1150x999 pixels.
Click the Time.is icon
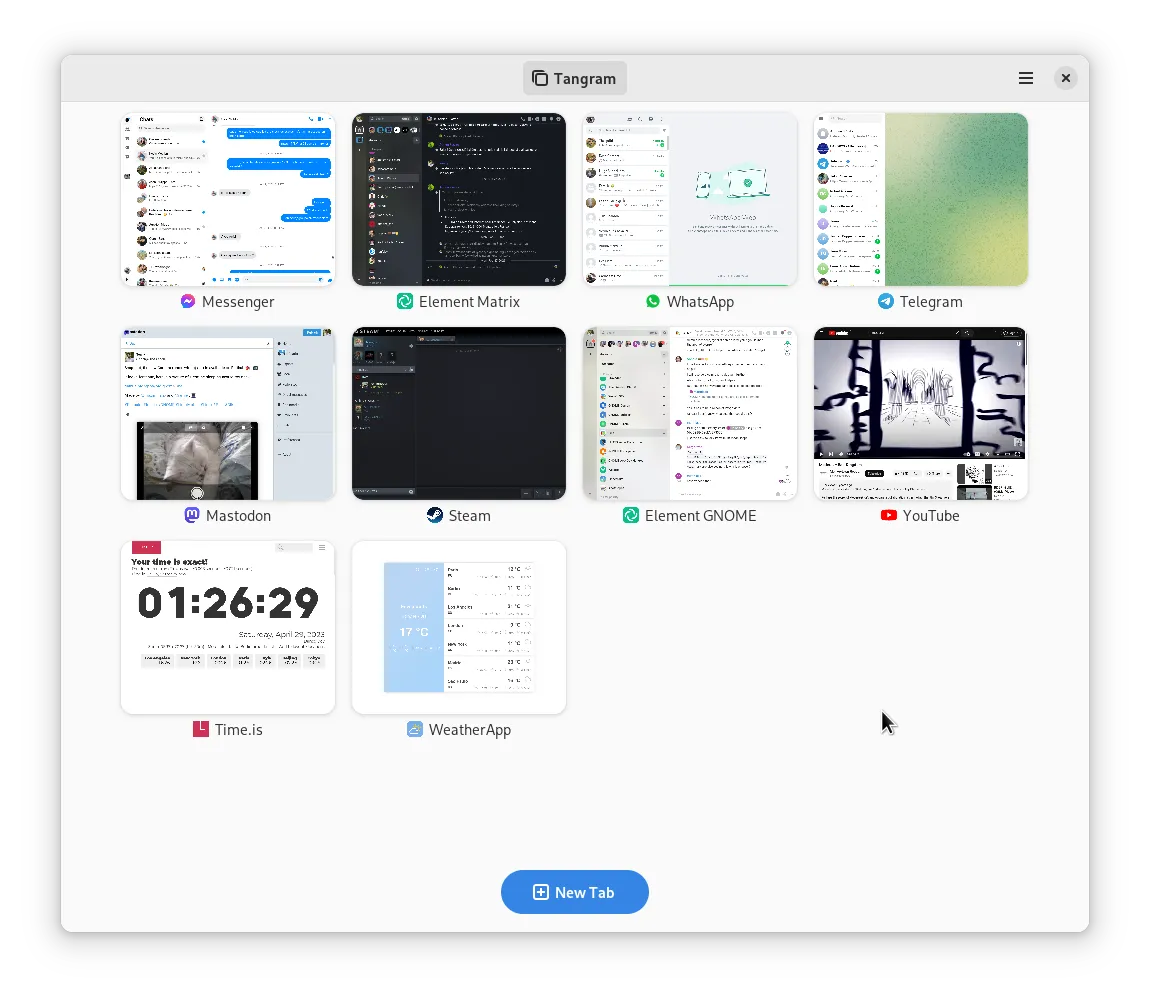201,729
